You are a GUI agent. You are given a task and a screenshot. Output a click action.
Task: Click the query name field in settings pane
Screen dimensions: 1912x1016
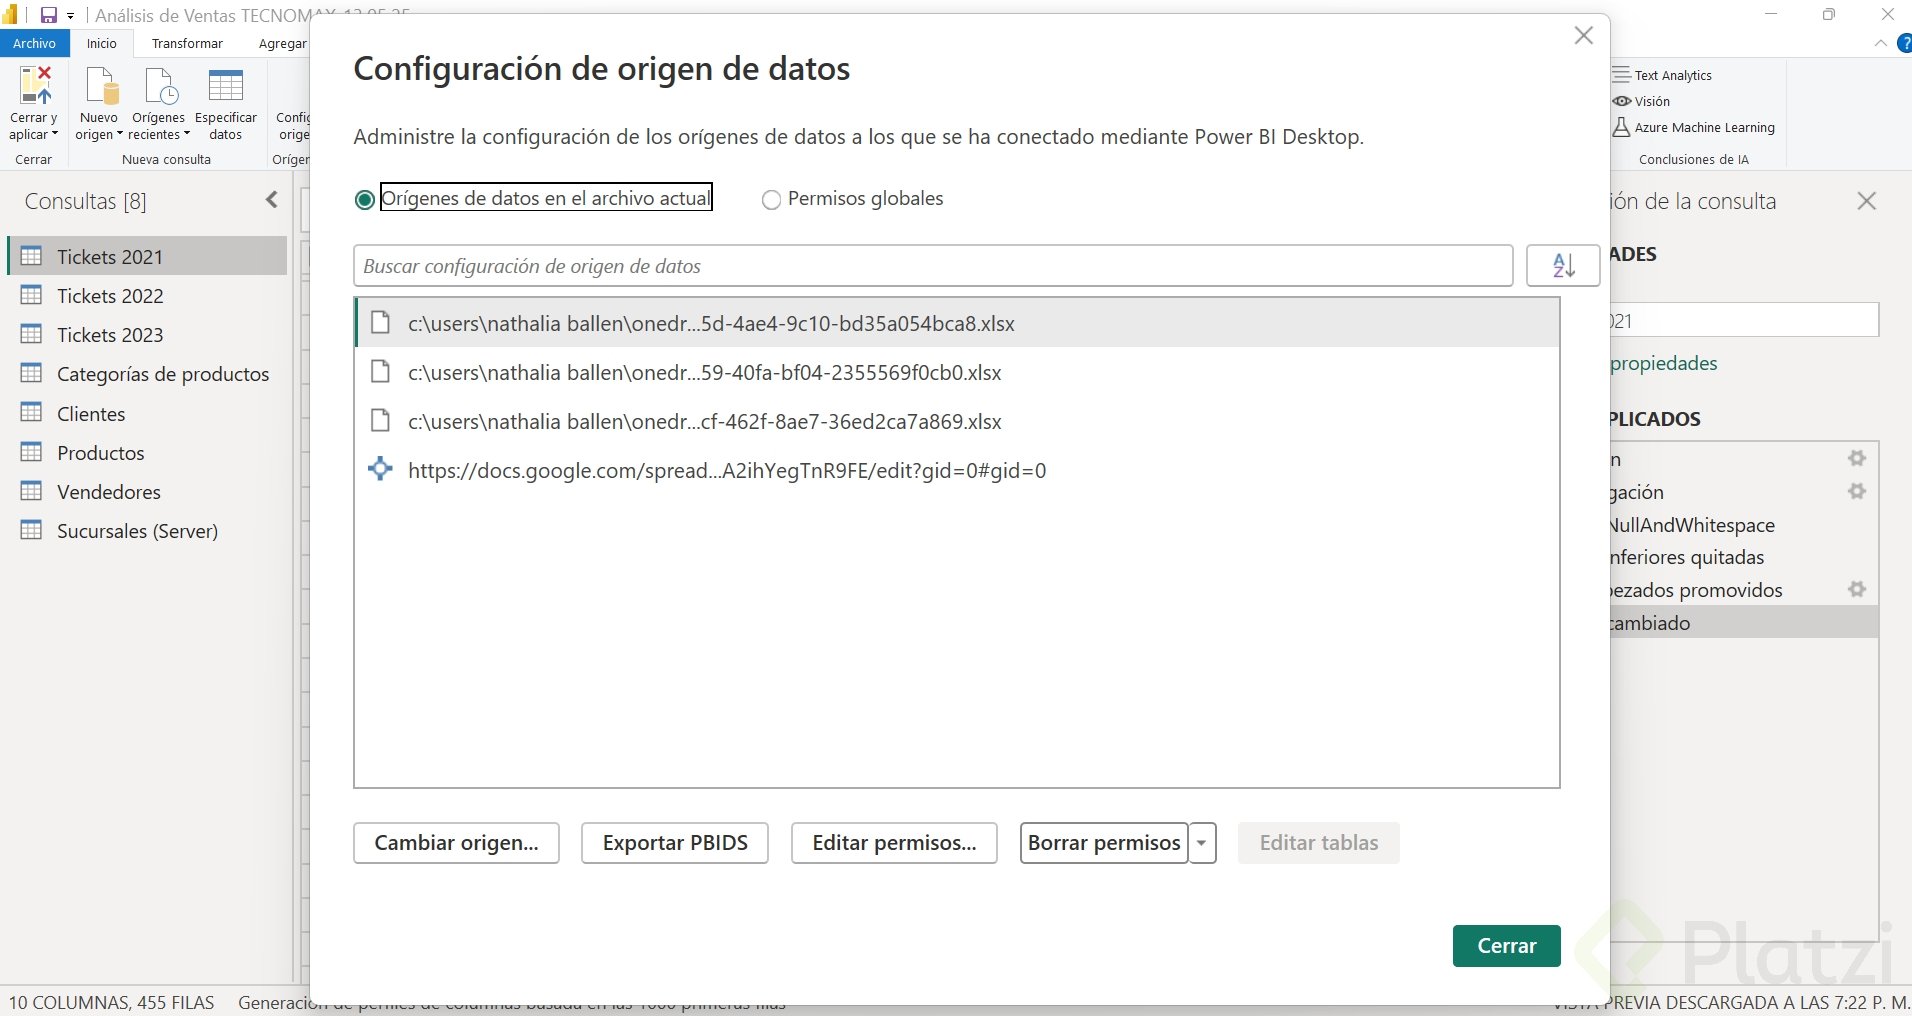[1744, 320]
